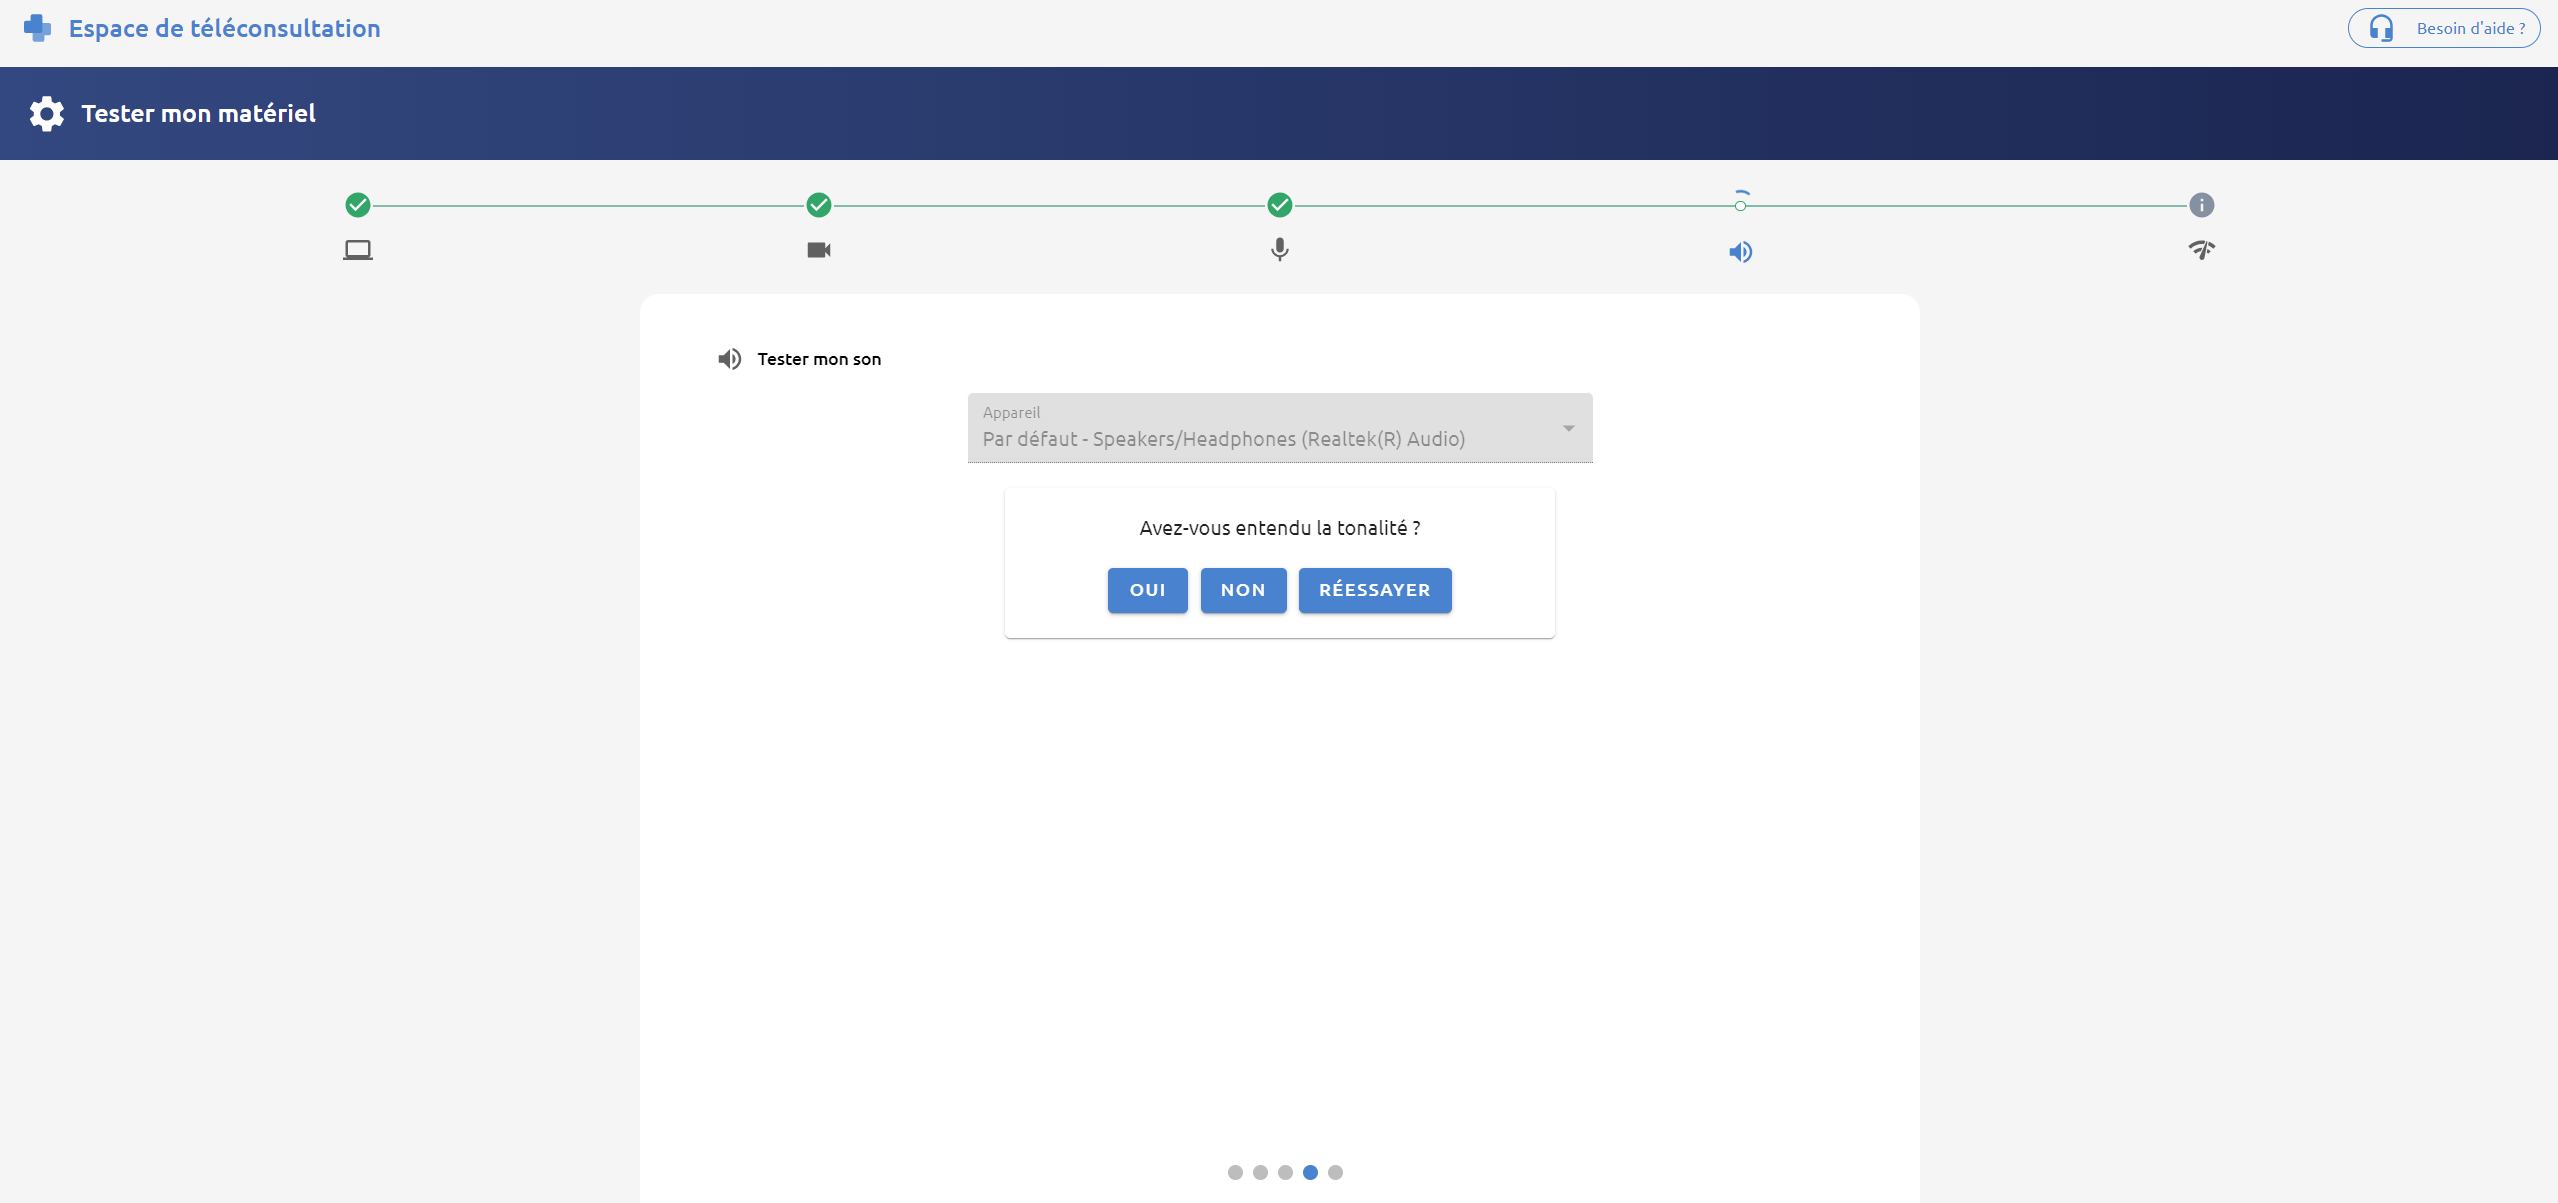Select the laptop step icon
This screenshot has width=2558, height=1203.
point(358,250)
